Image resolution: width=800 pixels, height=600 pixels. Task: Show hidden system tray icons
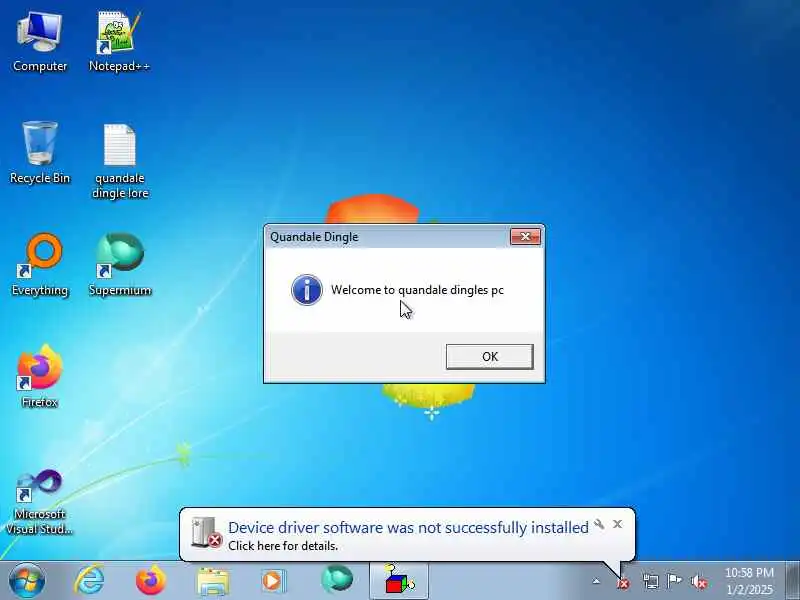(596, 581)
